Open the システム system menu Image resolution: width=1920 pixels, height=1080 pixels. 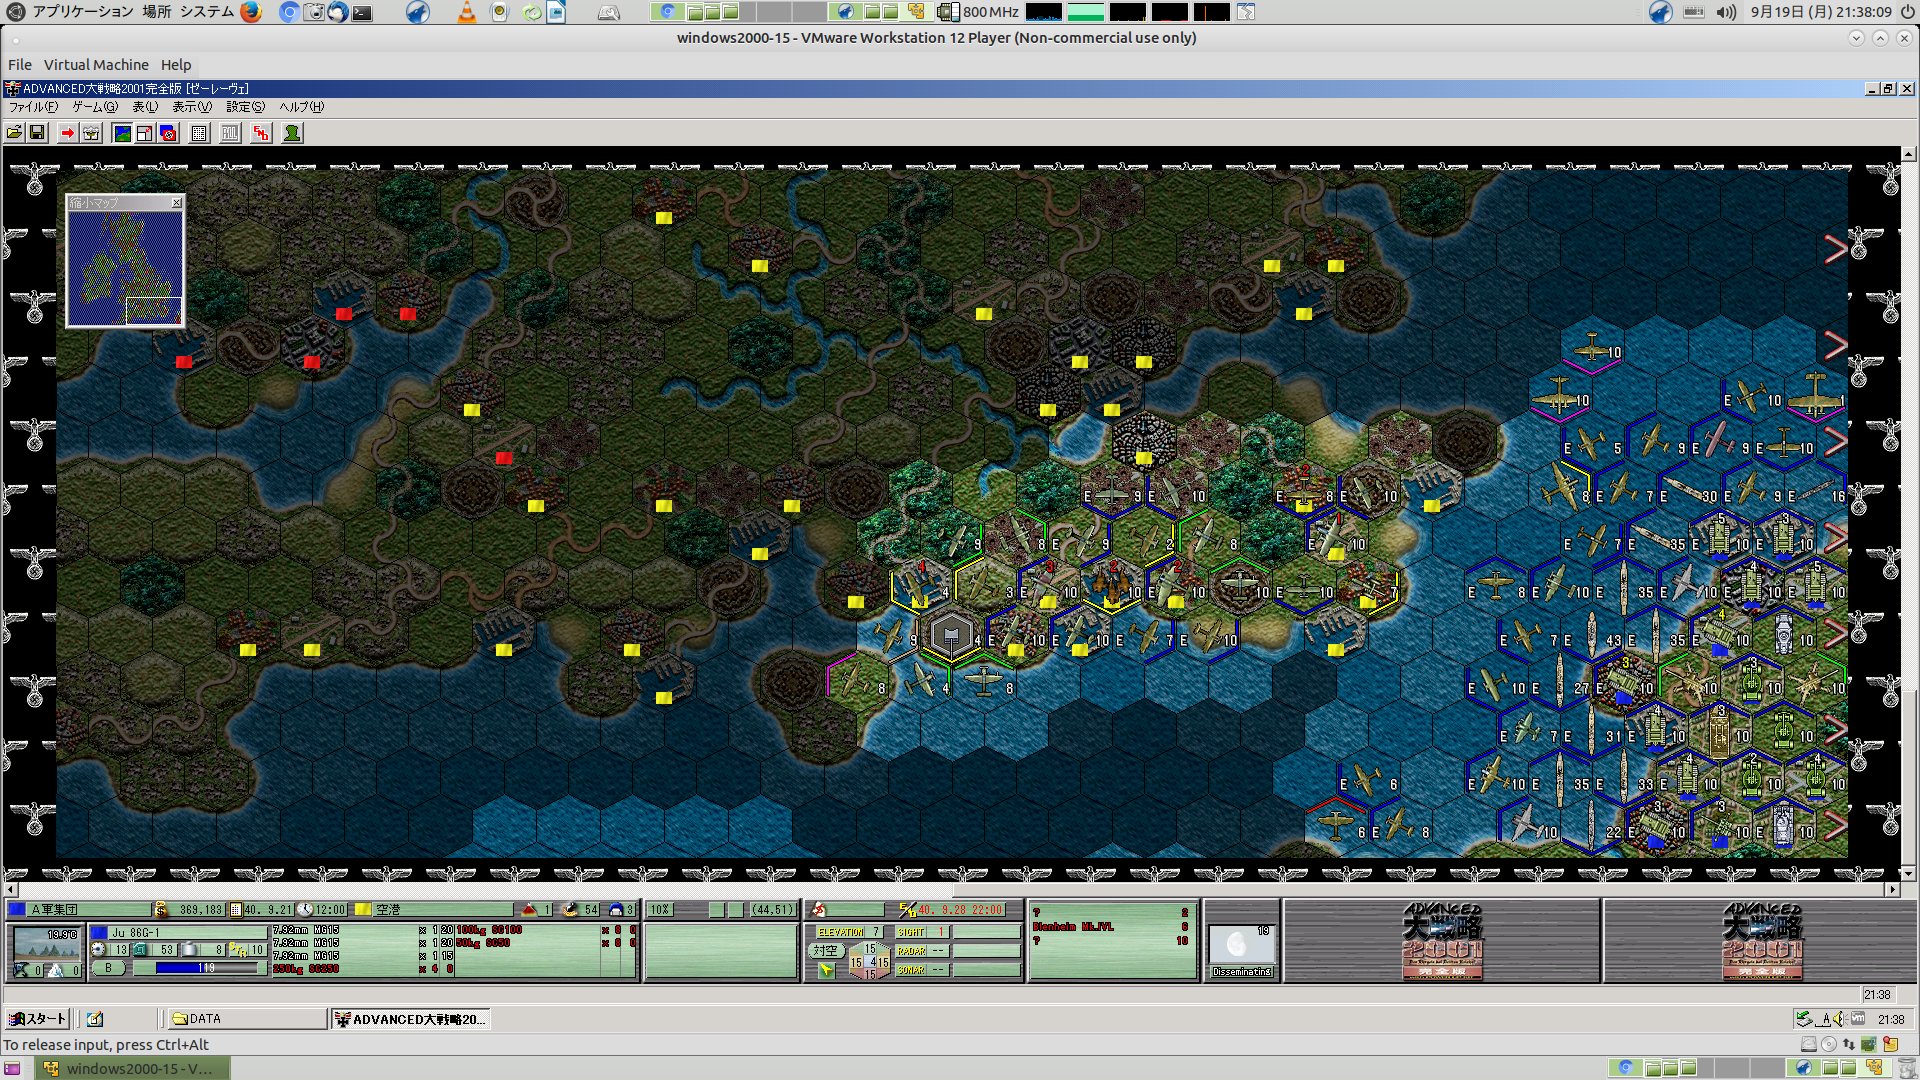tap(206, 12)
